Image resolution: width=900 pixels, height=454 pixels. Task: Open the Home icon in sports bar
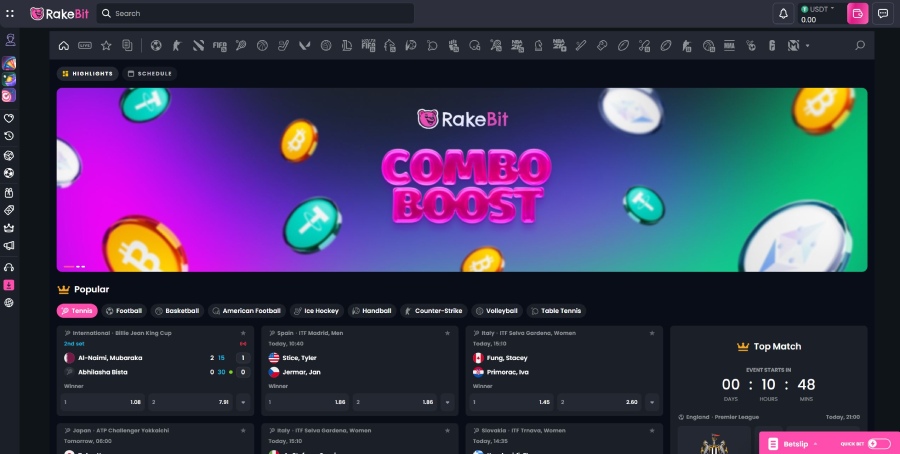pyautogui.click(x=64, y=45)
